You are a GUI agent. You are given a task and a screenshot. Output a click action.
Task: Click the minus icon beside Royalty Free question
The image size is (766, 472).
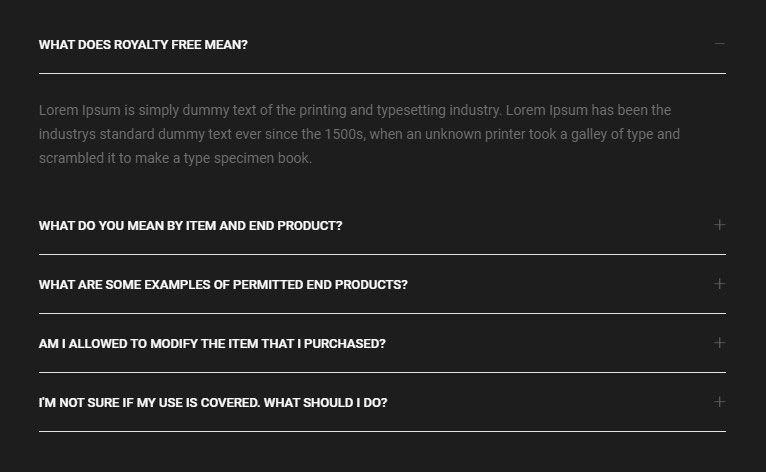[x=719, y=44]
